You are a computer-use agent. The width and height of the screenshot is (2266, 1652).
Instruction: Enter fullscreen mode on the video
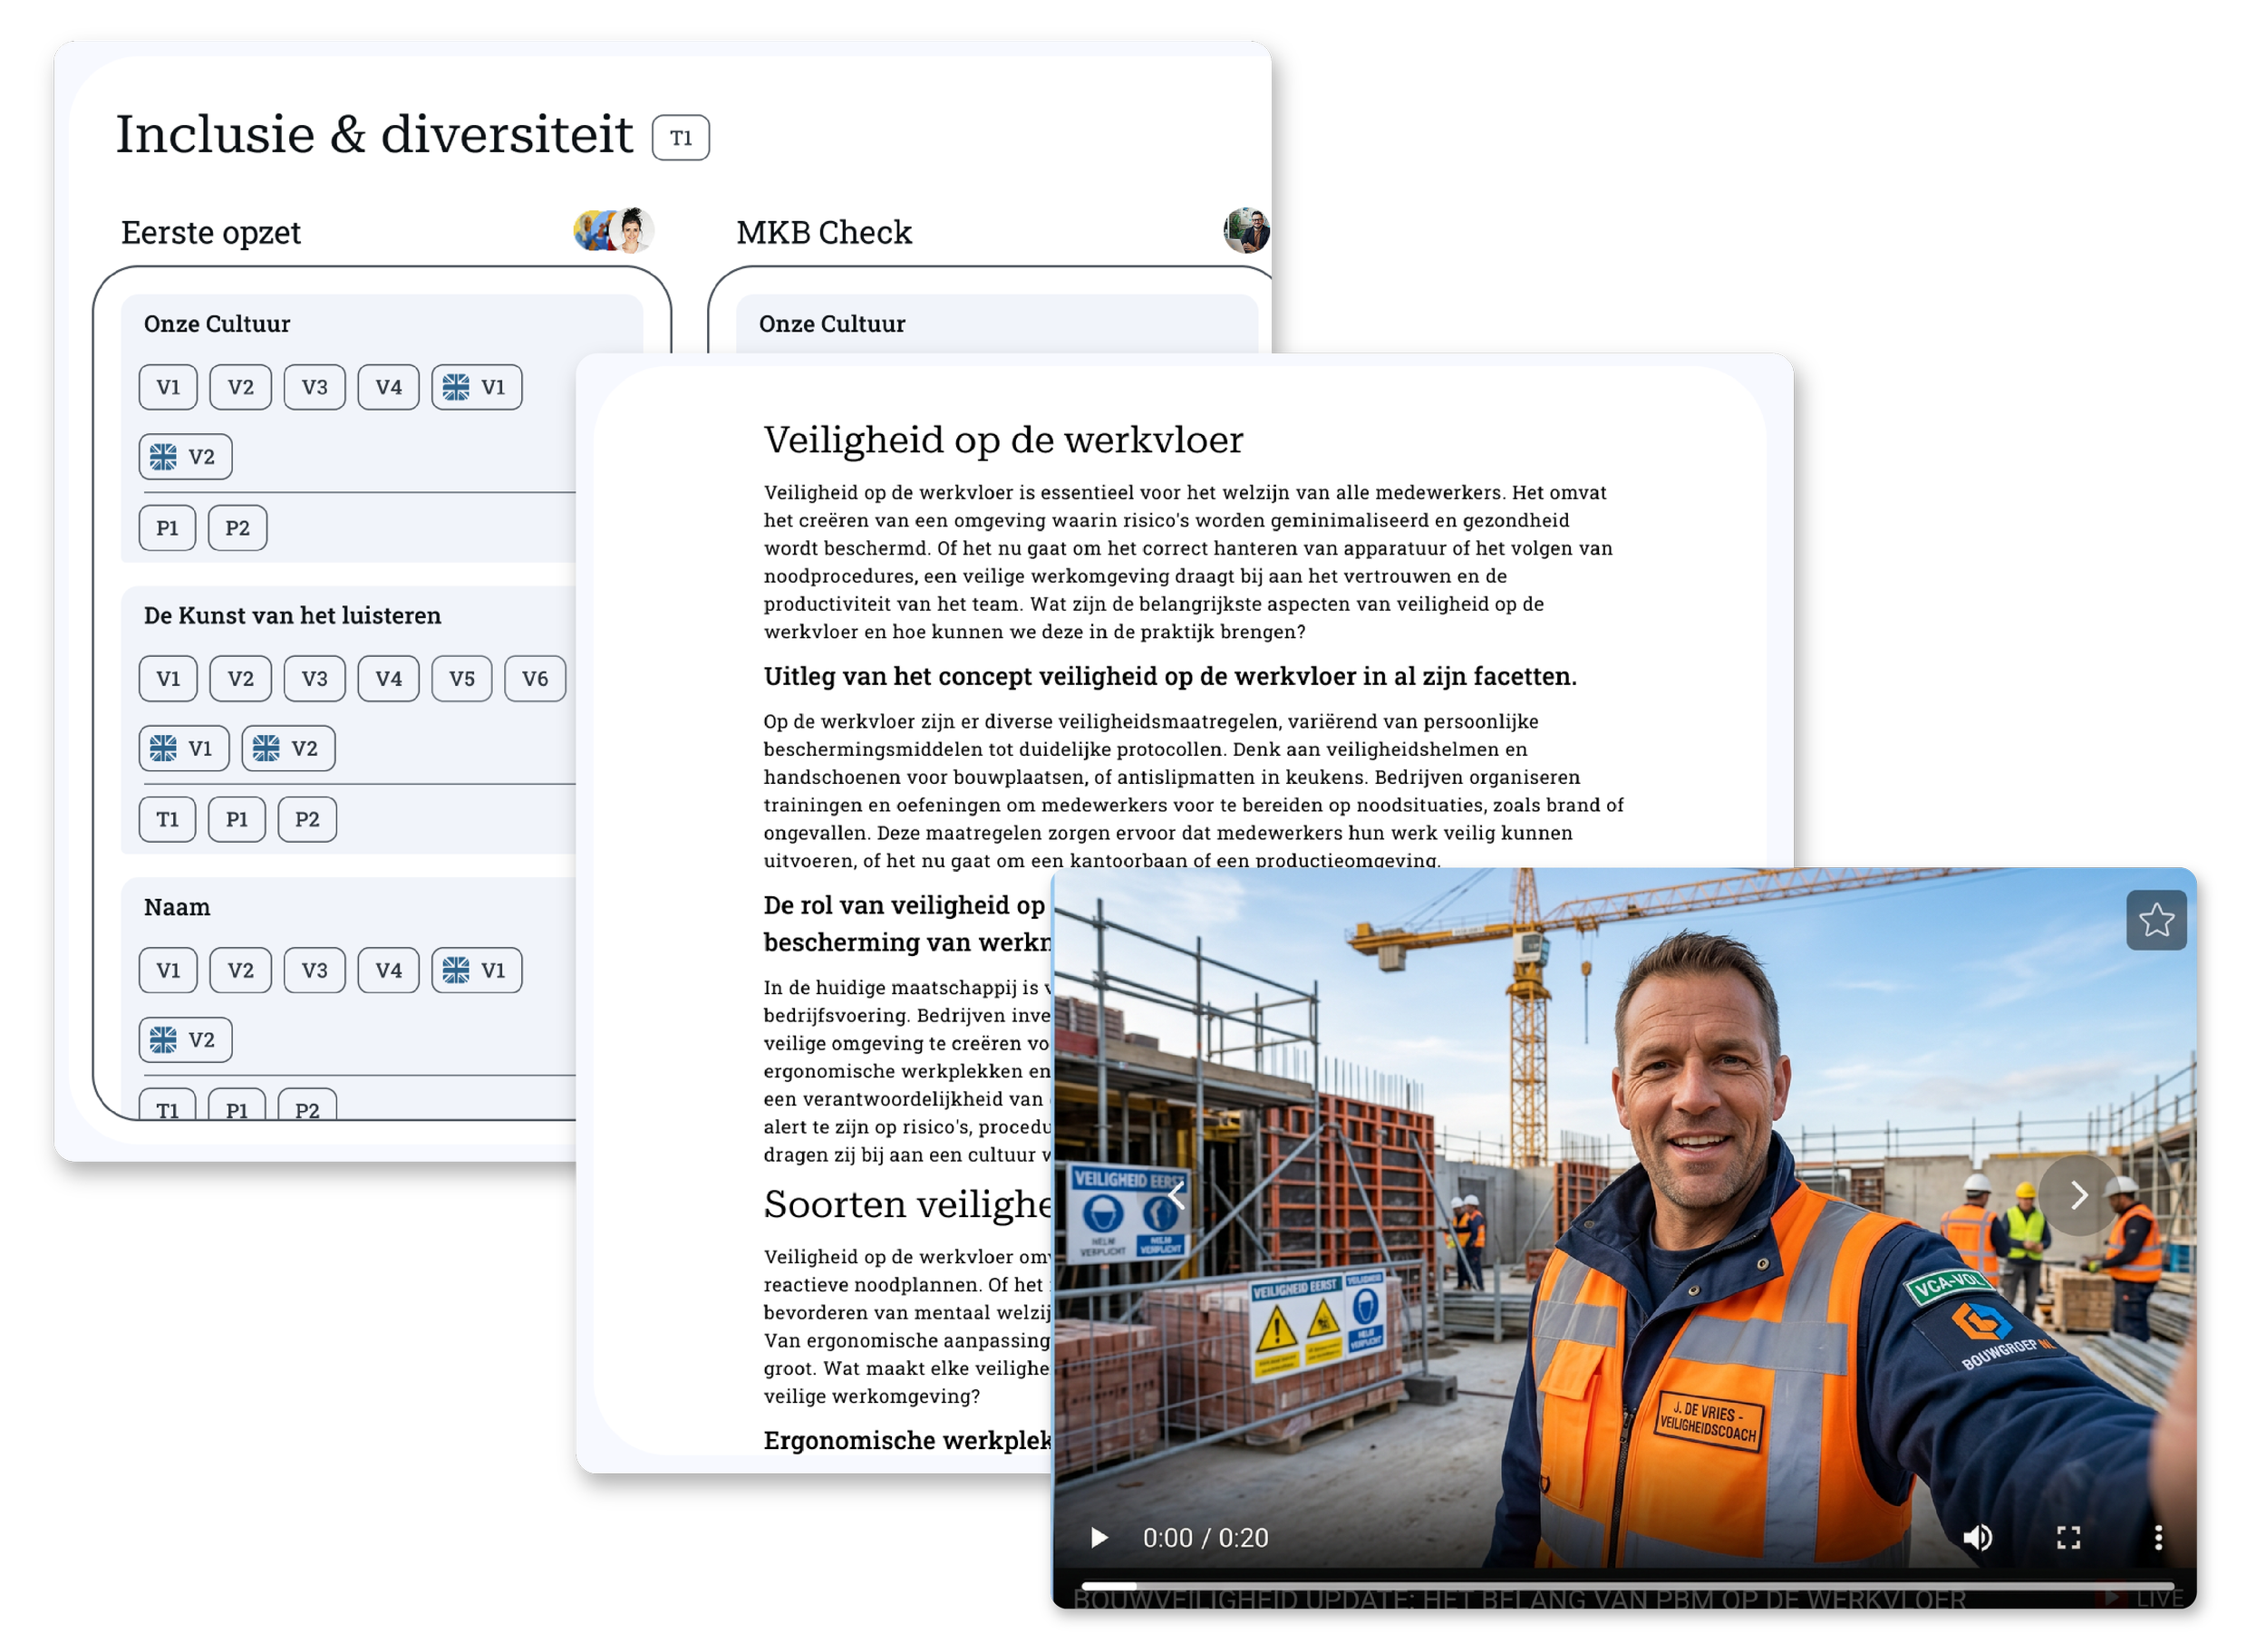coord(2068,1537)
